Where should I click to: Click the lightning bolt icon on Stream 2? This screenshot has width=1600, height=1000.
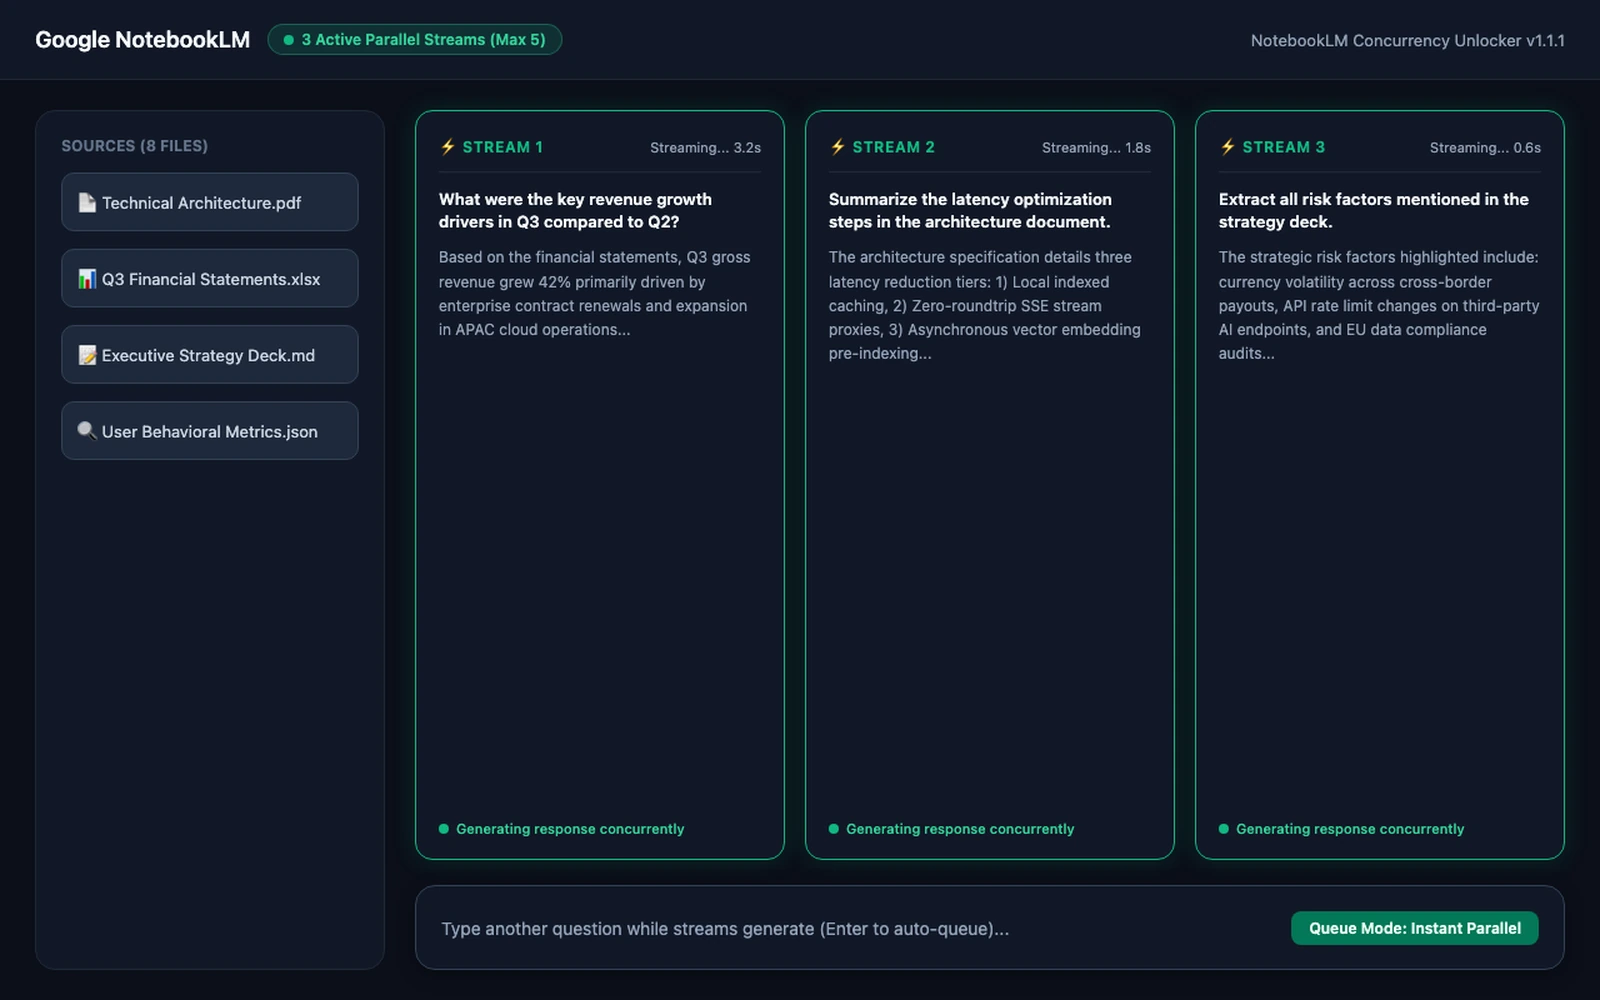pos(838,147)
